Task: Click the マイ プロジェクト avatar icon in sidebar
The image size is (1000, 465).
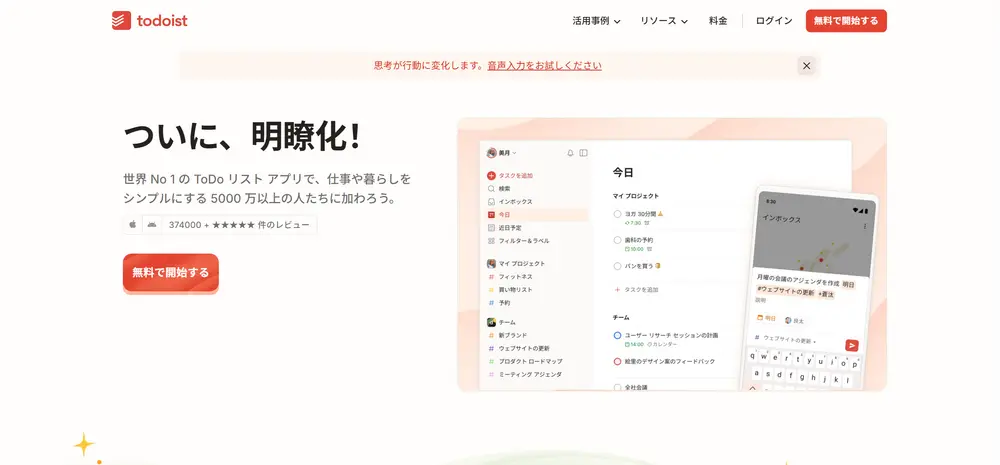Action: click(x=491, y=263)
